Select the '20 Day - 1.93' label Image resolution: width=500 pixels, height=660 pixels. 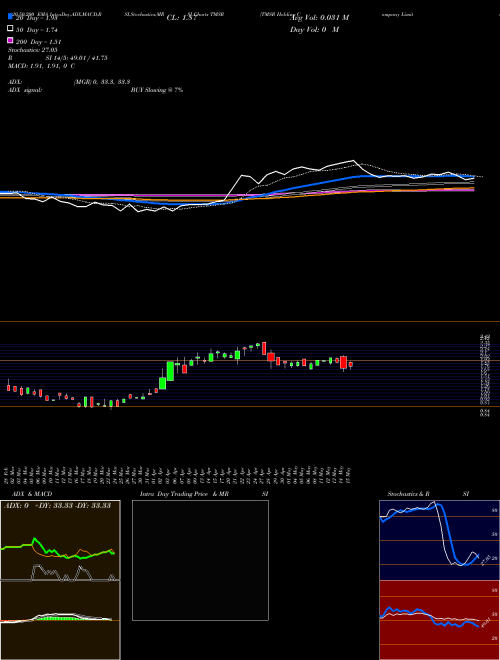[37, 18]
